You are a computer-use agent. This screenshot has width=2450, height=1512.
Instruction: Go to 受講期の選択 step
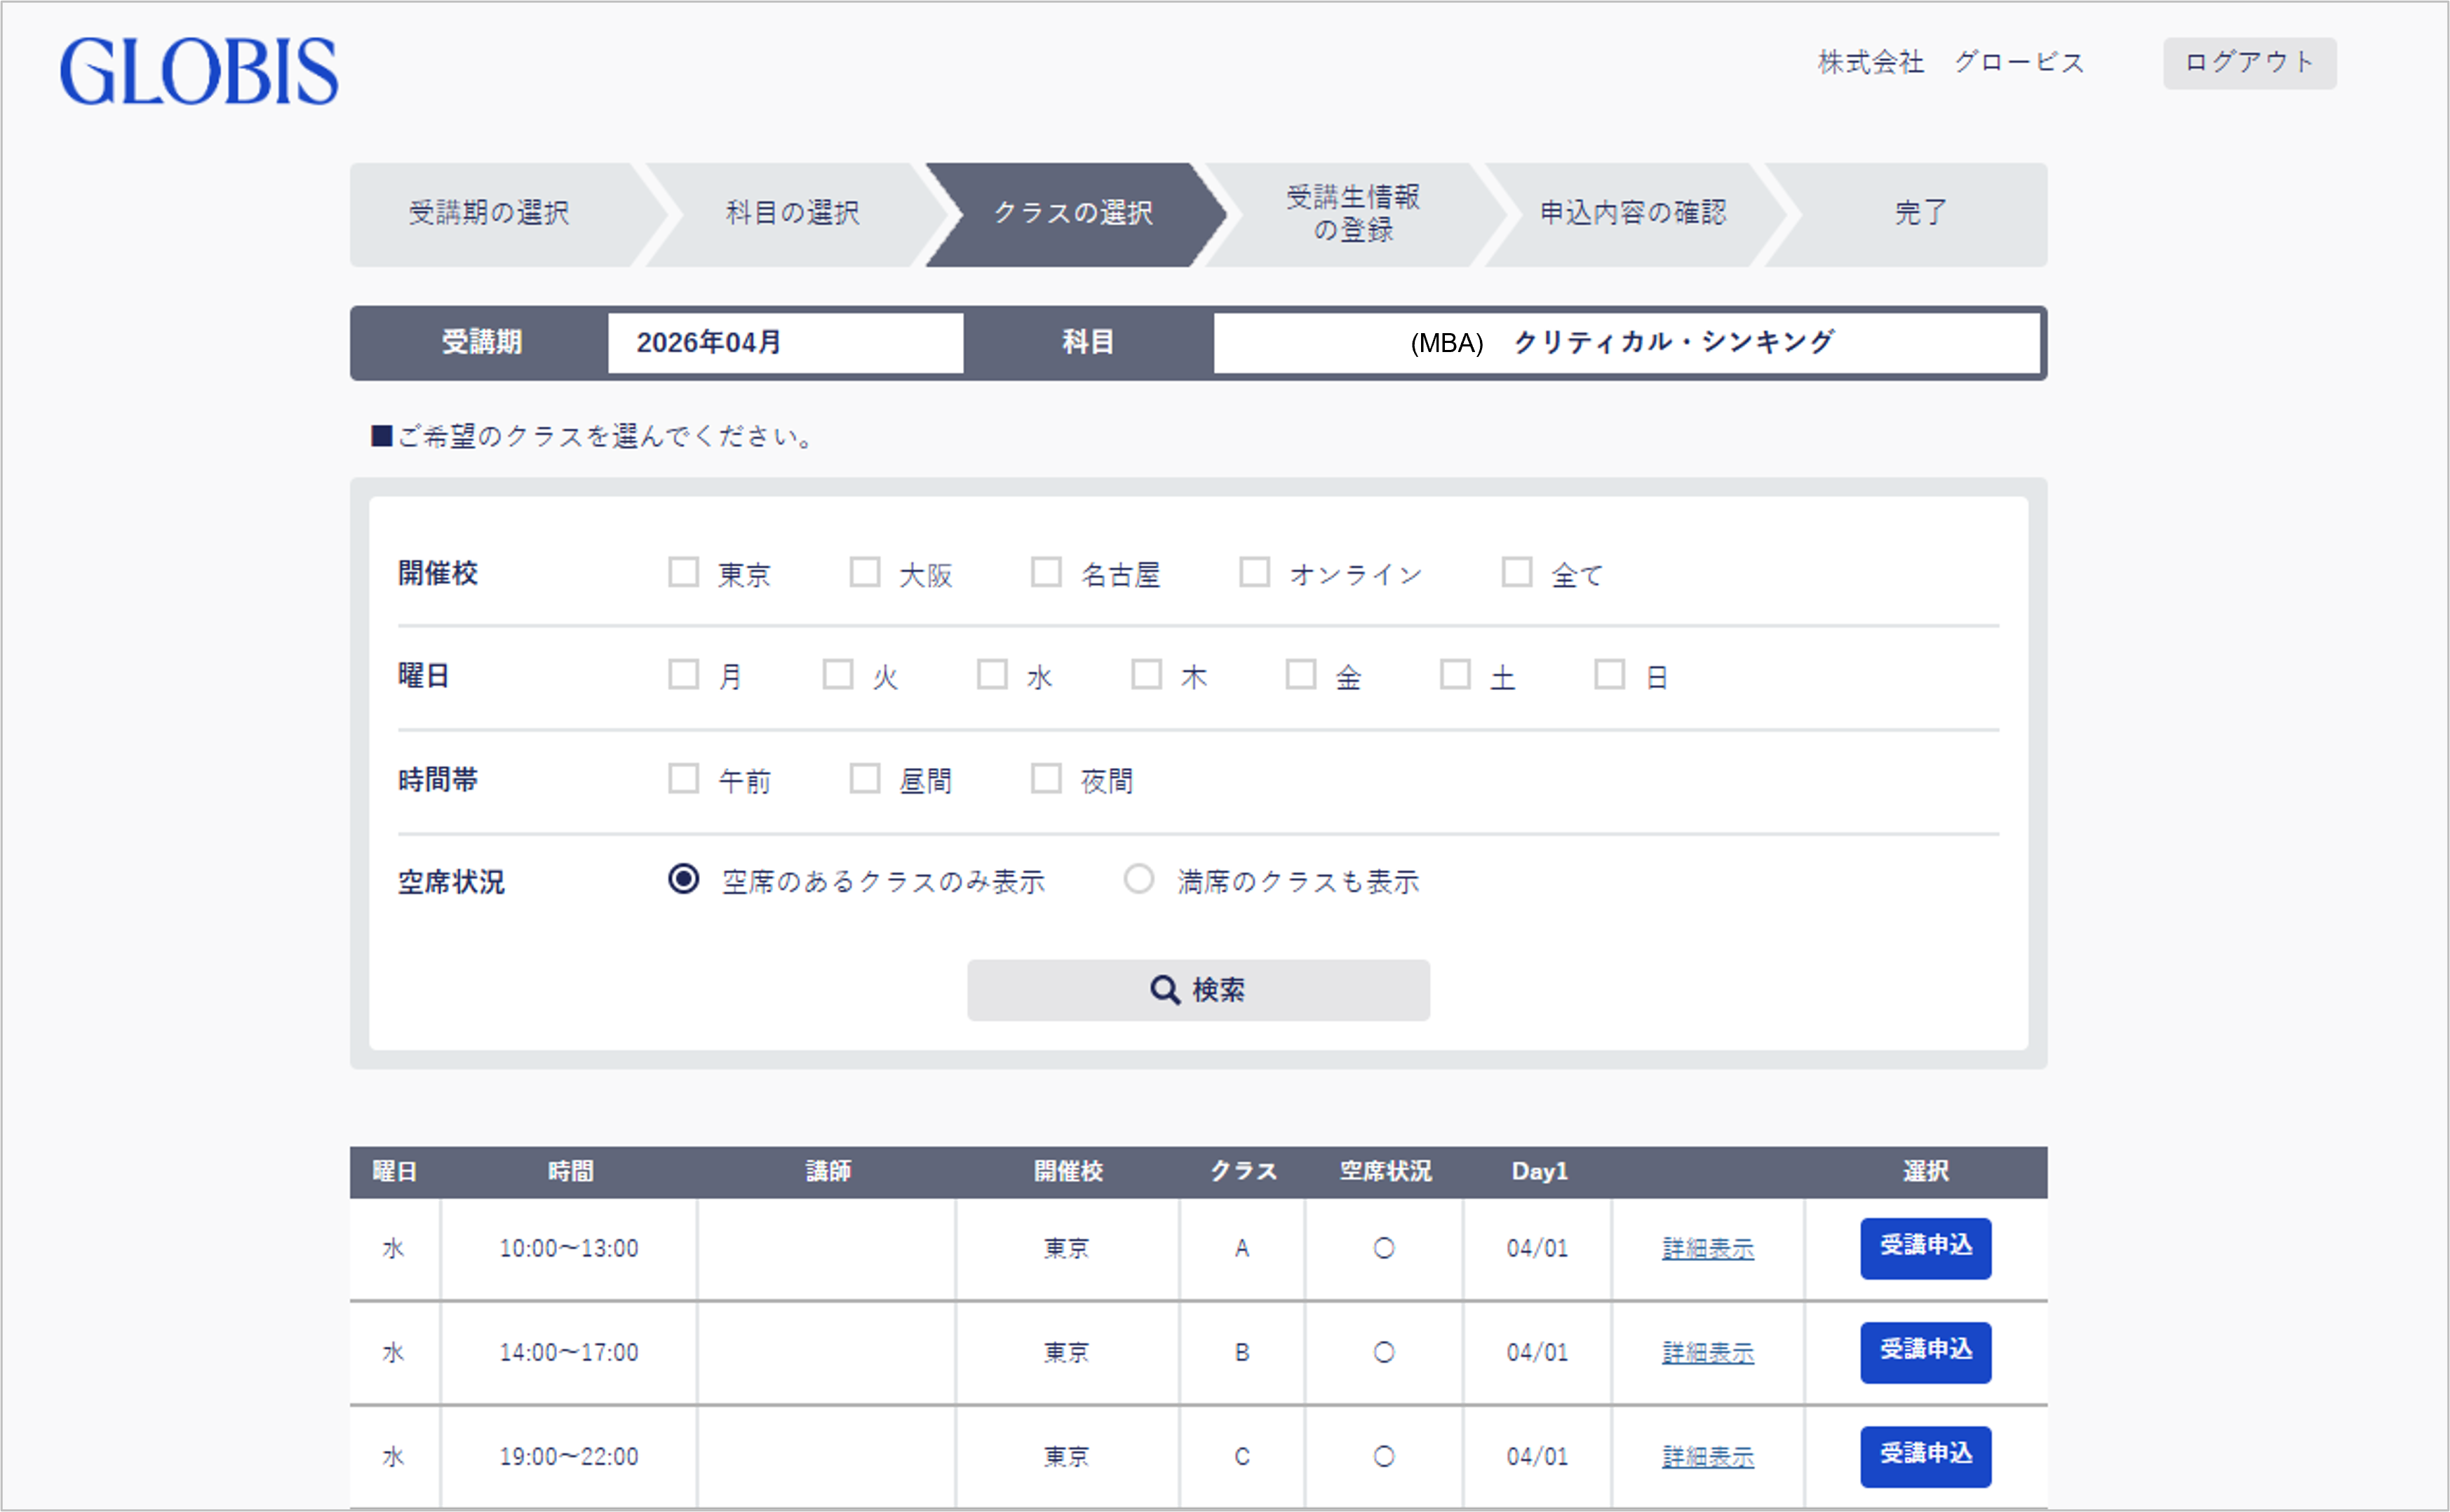490,213
